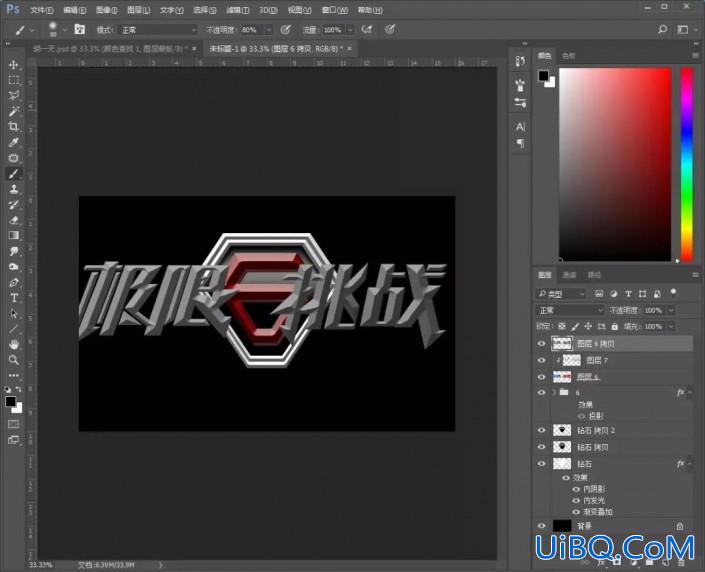Click toolbox foreground color swatch

(x=10, y=402)
